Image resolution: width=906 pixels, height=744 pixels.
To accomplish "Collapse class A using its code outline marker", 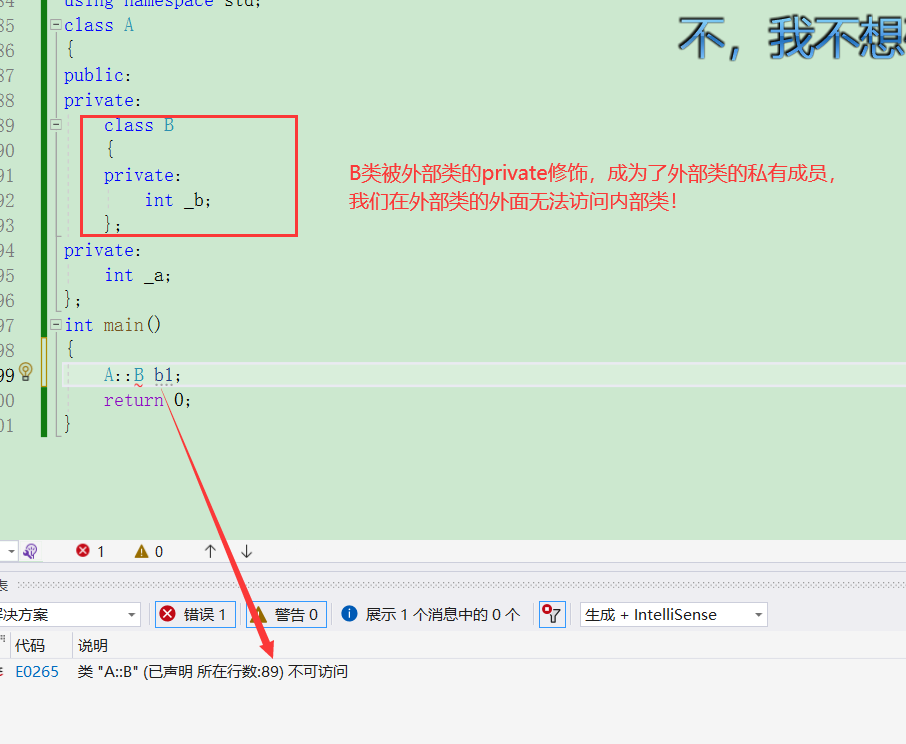I will (x=55, y=25).
